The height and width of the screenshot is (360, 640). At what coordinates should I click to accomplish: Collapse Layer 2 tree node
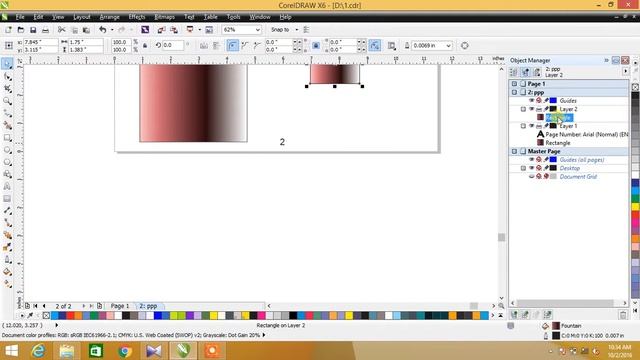click(x=523, y=109)
